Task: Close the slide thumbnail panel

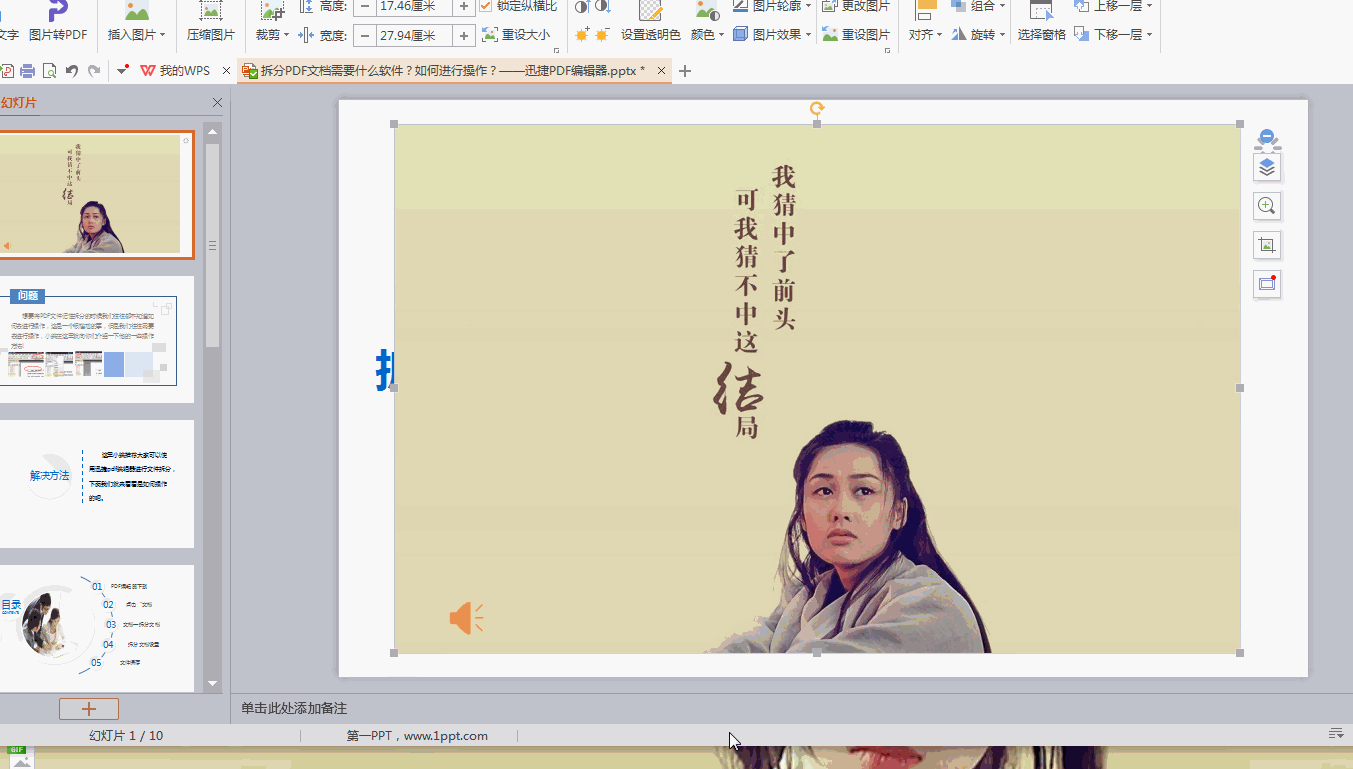Action: [x=218, y=103]
